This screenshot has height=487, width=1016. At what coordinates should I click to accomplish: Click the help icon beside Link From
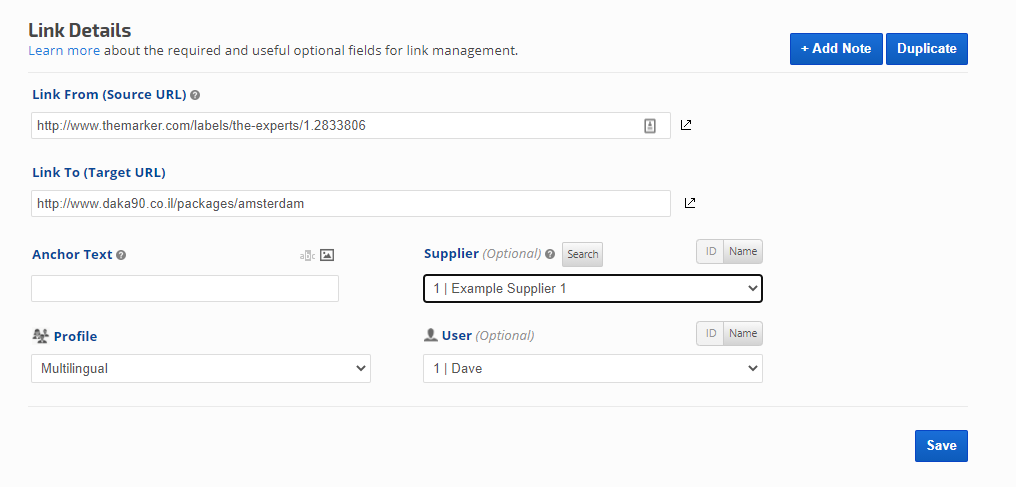click(195, 95)
